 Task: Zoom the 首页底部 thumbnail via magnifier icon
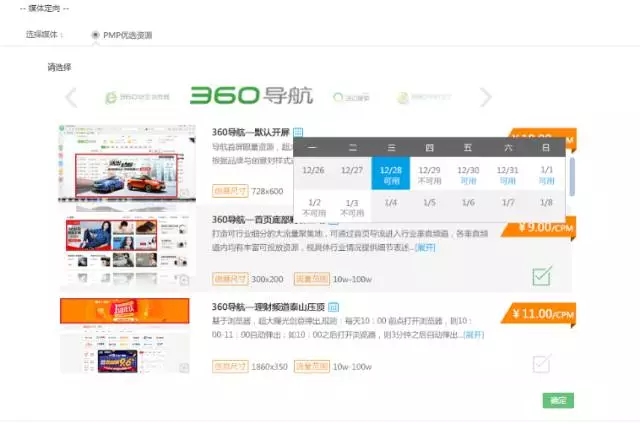point(184,280)
